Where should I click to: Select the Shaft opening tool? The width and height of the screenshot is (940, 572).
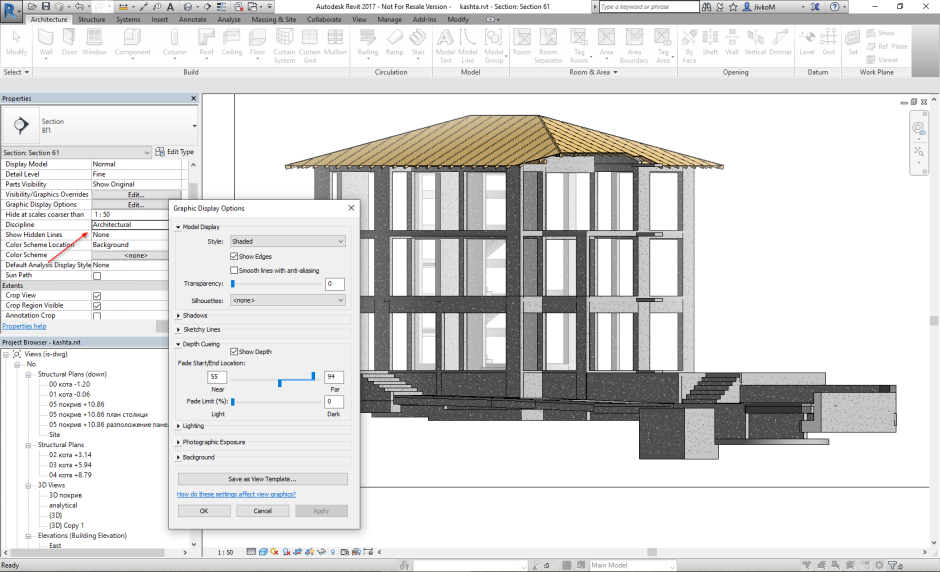(x=710, y=42)
